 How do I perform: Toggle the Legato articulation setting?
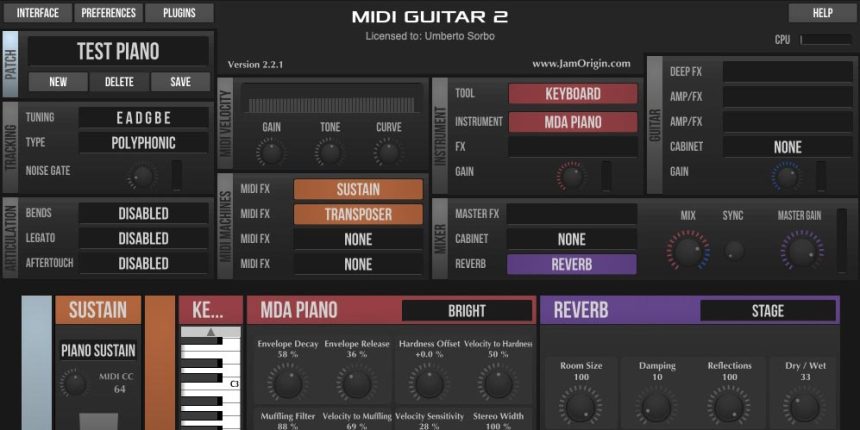tap(143, 238)
